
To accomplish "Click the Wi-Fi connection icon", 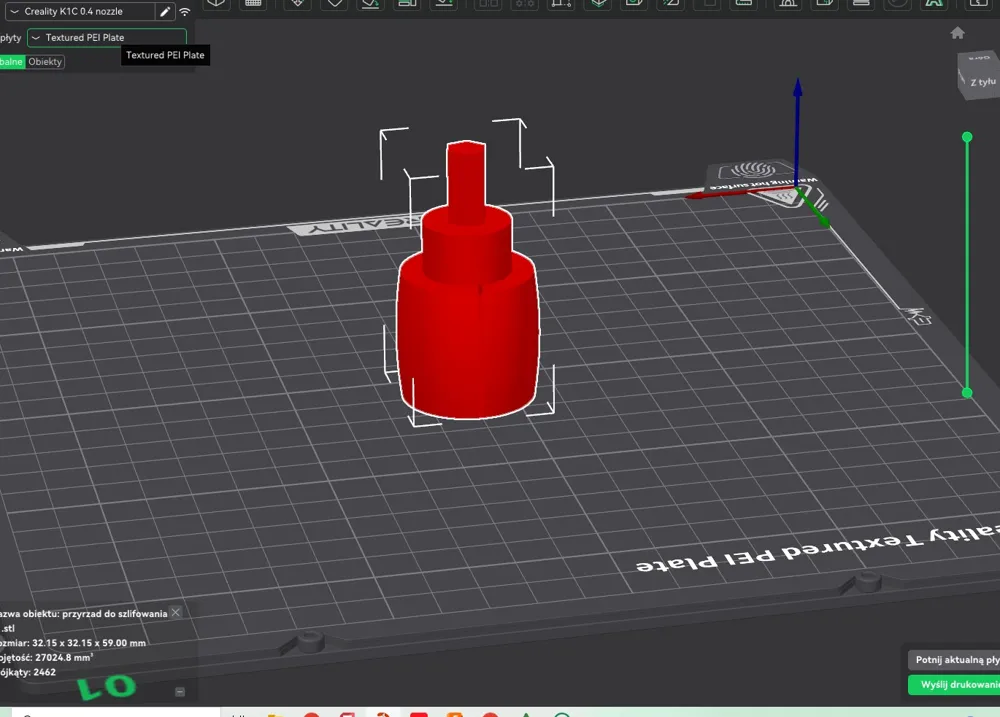I will click(x=185, y=11).
